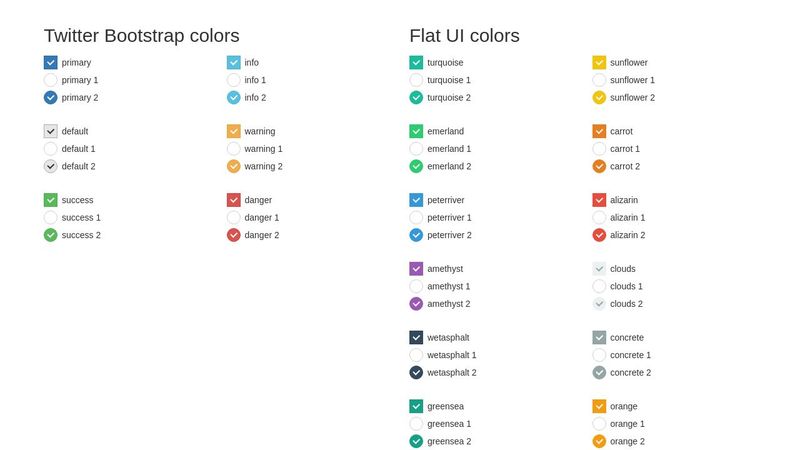Uncheck the greensea checkbox
800x450 pixels.
pyautogui.click(x=416, y=407)
